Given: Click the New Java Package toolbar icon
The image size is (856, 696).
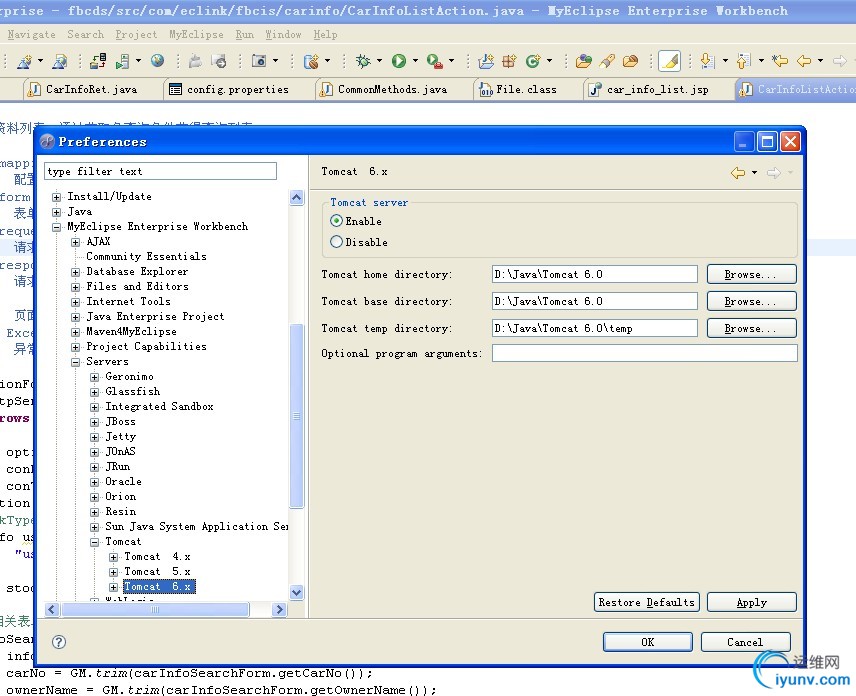Looking at the screenshot, I should click(509, 61).
